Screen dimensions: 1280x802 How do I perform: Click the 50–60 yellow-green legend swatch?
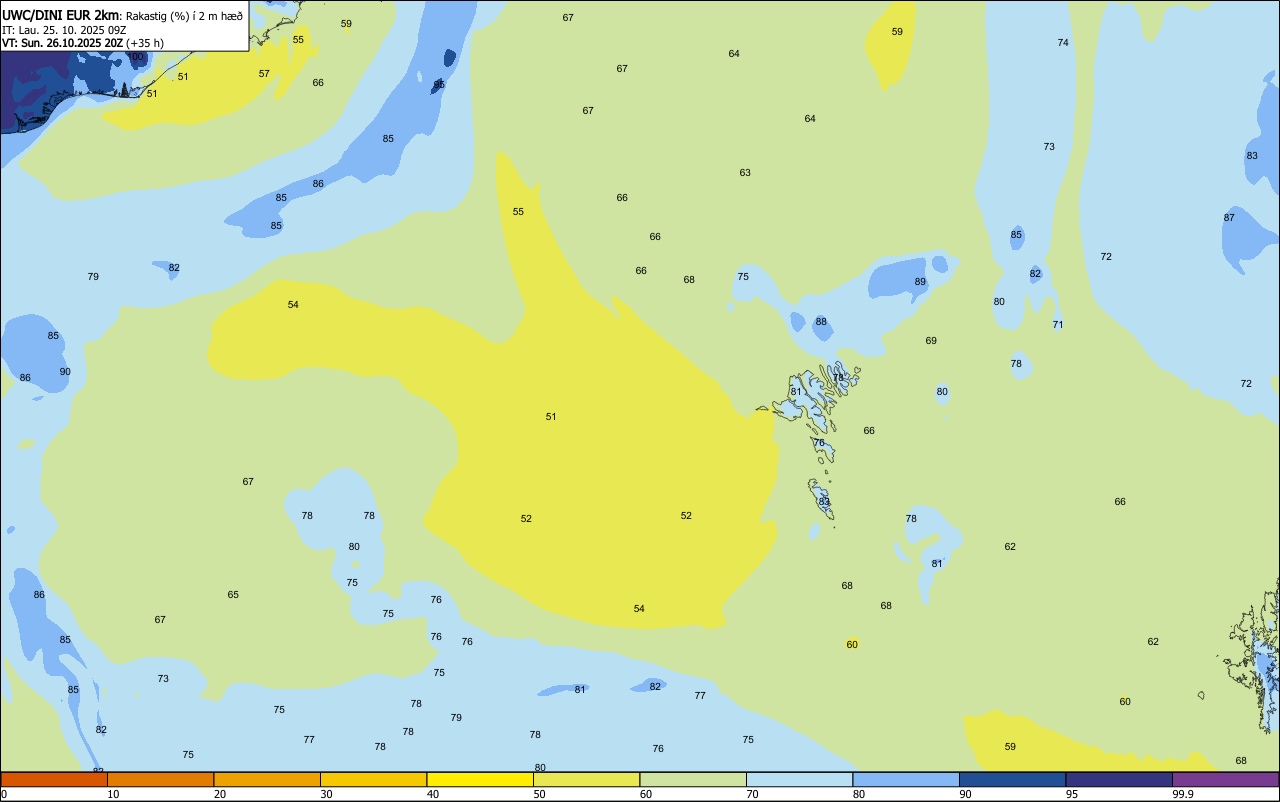[x=586, y=779]
